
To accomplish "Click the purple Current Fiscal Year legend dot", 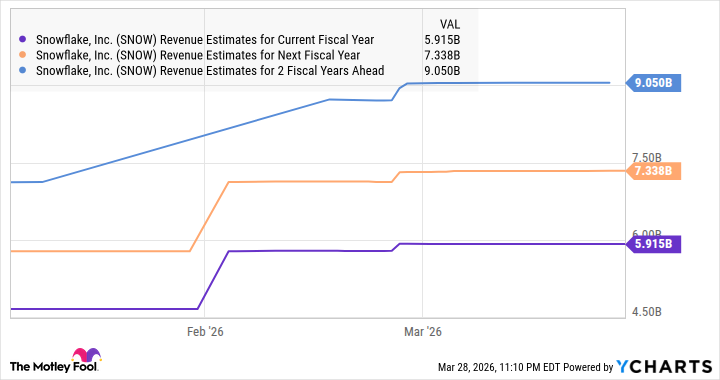I will point(23,40).
